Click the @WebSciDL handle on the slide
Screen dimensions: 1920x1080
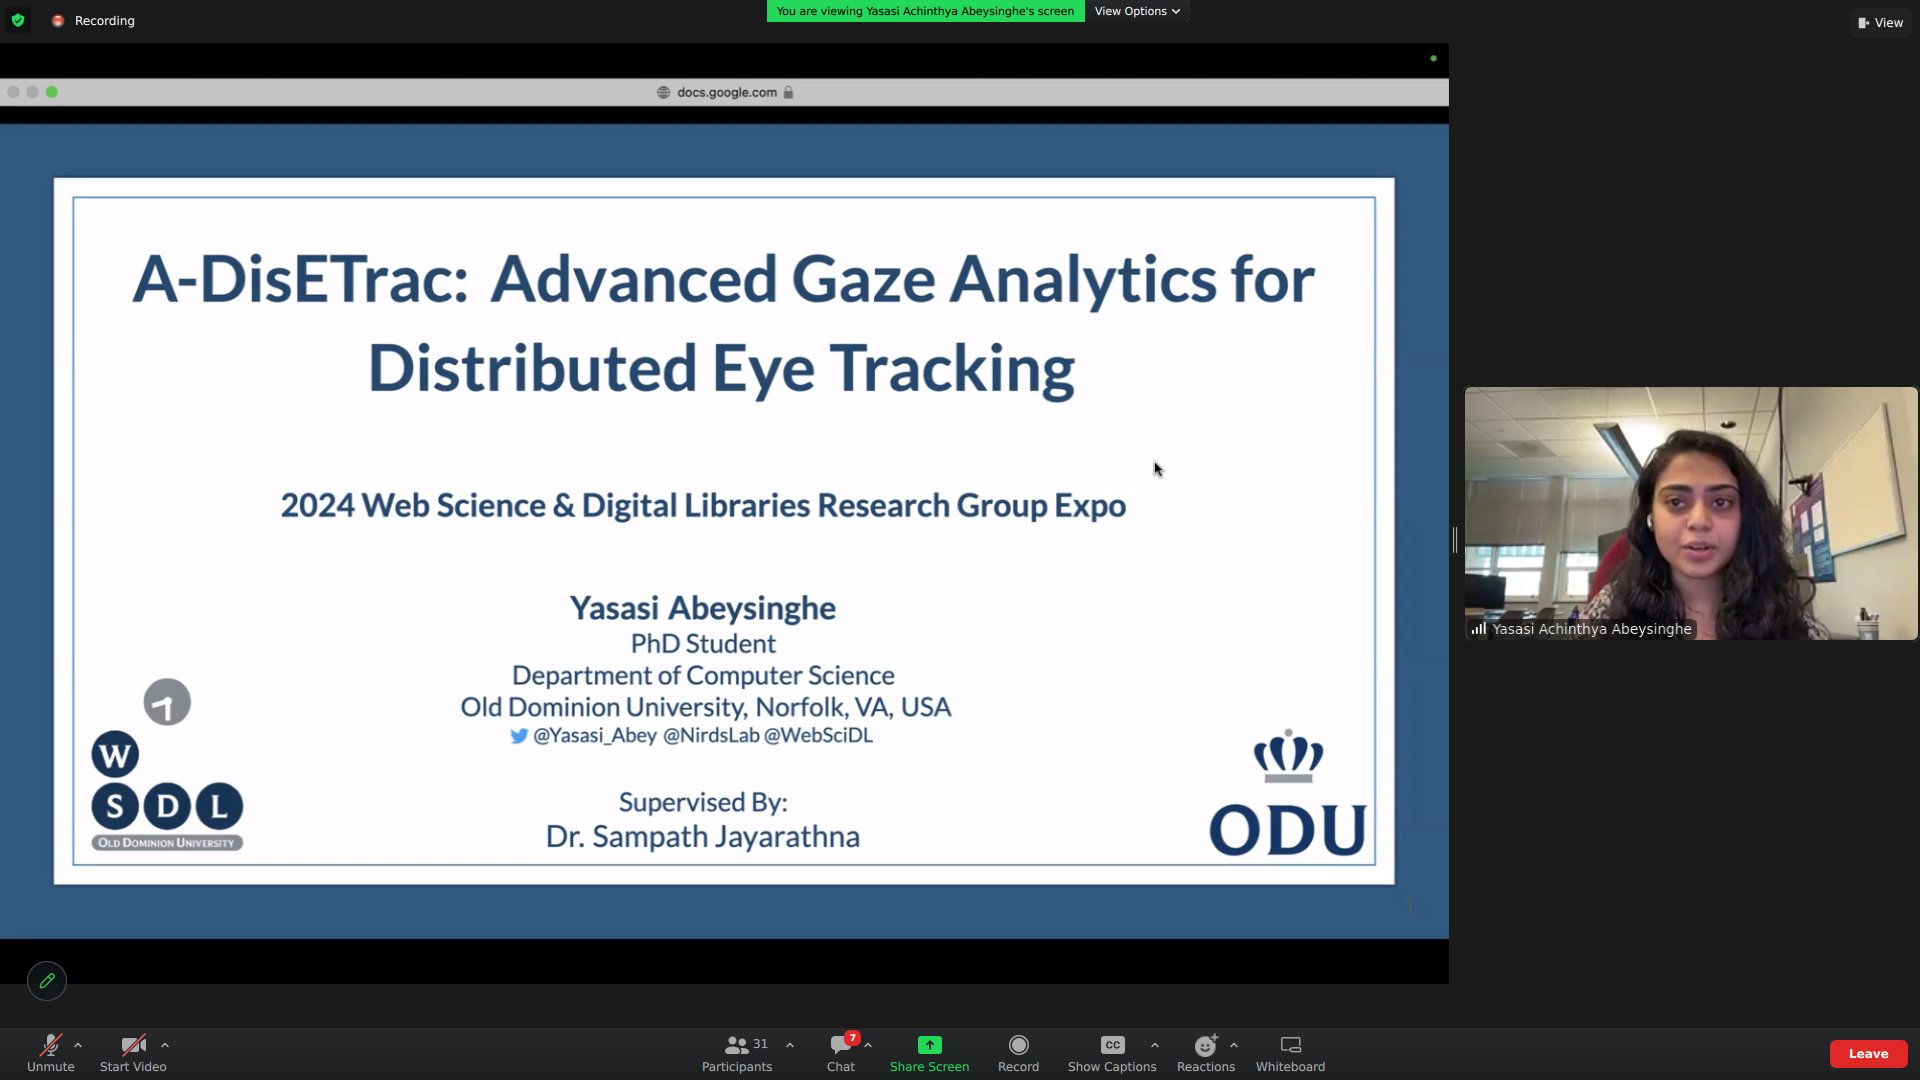click(818, 735)
